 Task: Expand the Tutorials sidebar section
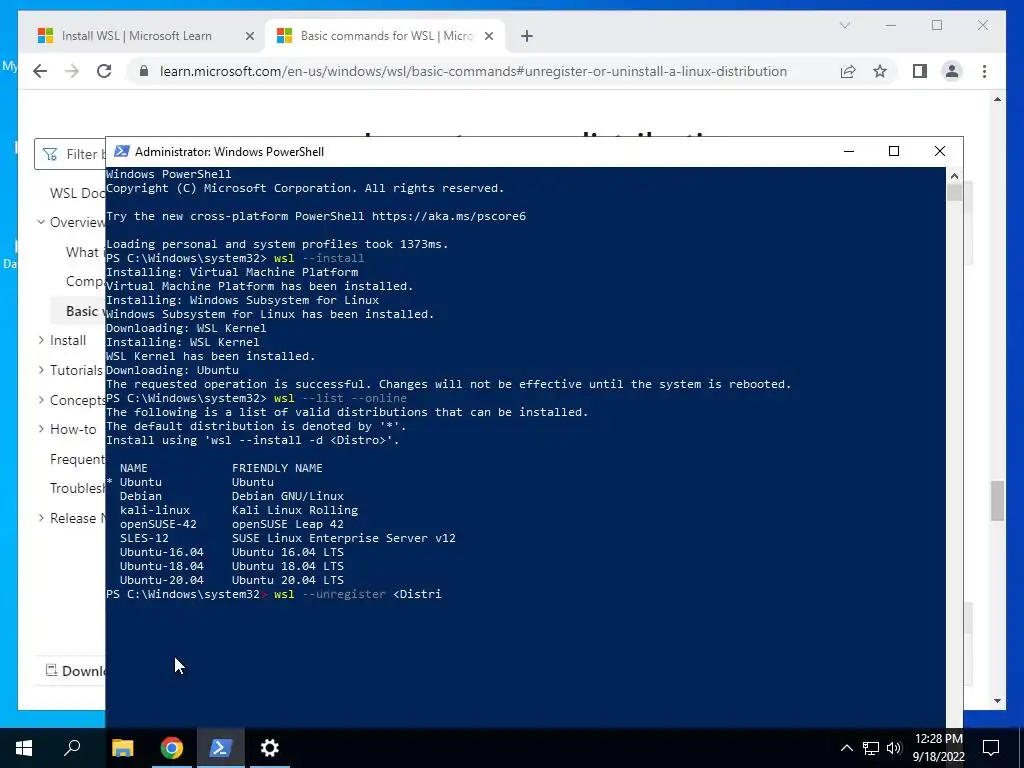(x=41, y=370)
